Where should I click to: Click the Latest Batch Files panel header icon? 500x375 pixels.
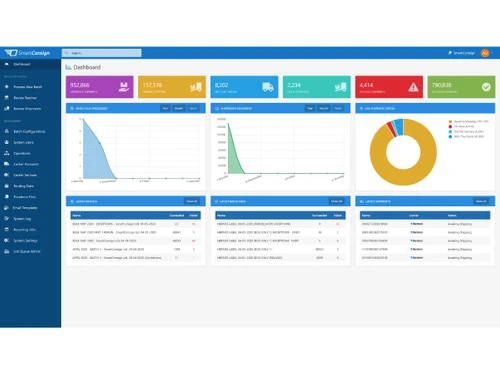[216, 202]
